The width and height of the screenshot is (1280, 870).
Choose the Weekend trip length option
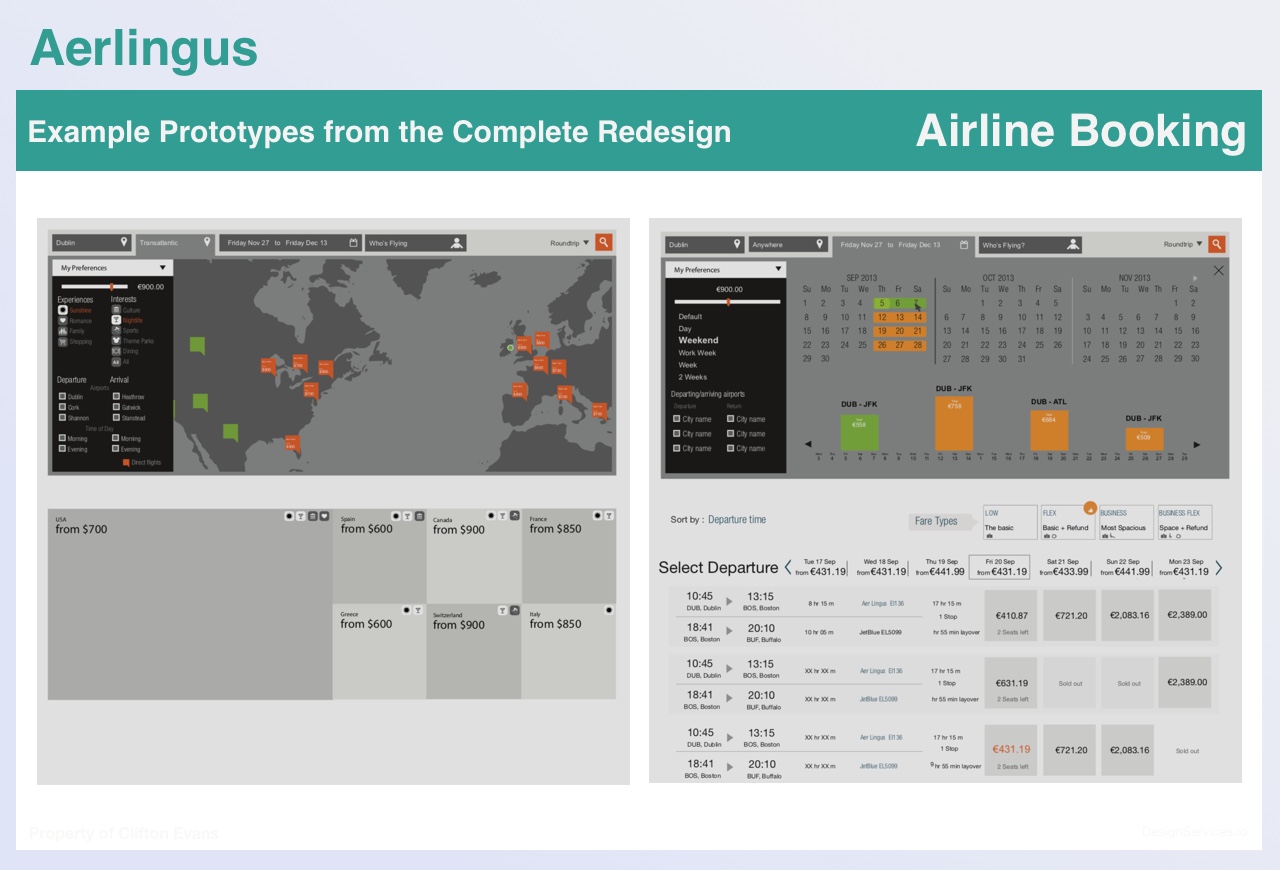(698, 341)
